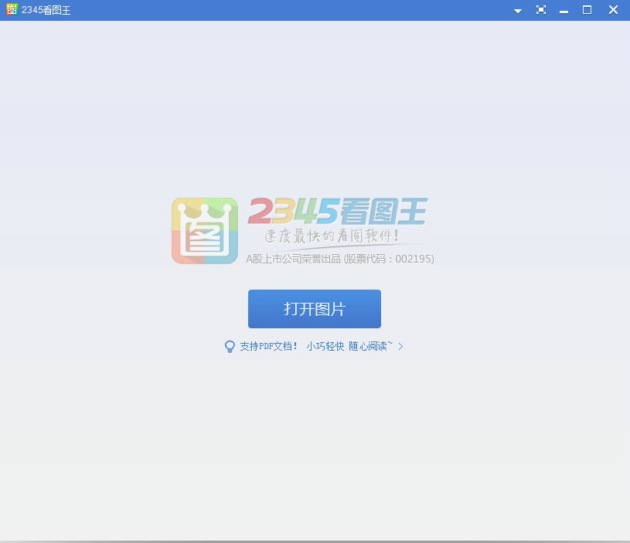
Task: Expand the tip with the right chevron
Action: [x=401, y=346]
